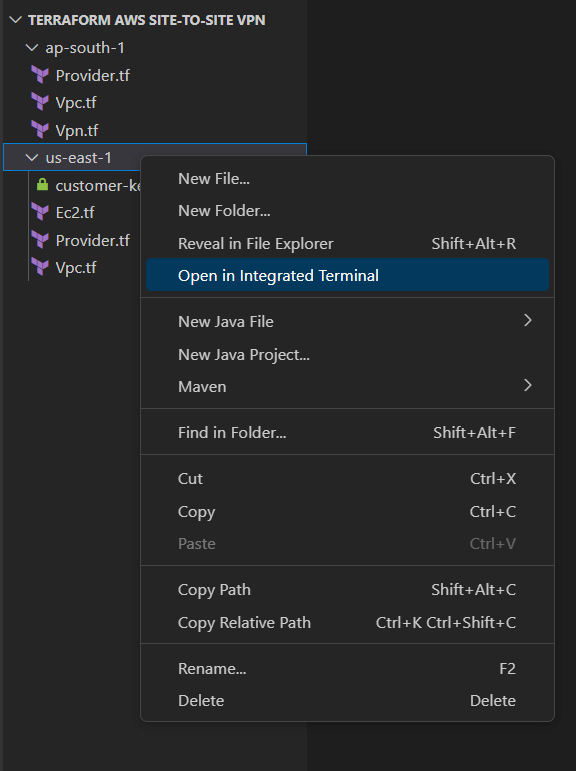Image resolution: width=576 pixels, height=771 pixels.
Task: Collapse the ap-south-1 folder chevron
Action: coord(32,48)
